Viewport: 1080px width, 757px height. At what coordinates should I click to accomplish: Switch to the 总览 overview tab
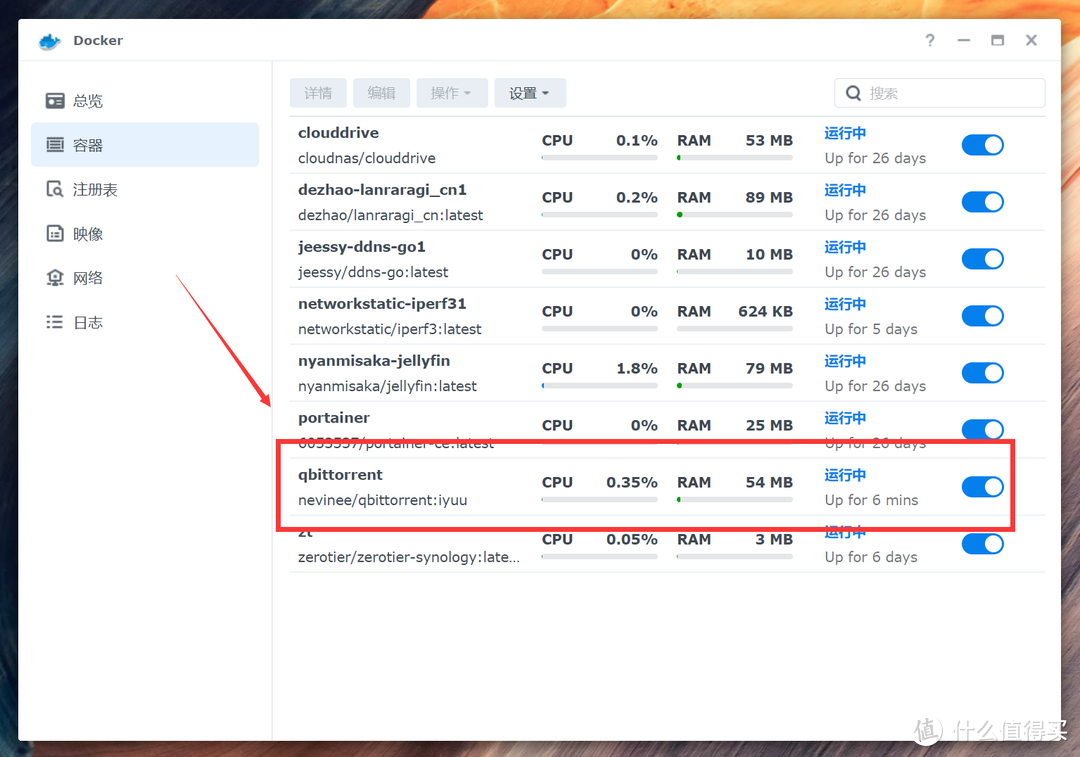145,101
